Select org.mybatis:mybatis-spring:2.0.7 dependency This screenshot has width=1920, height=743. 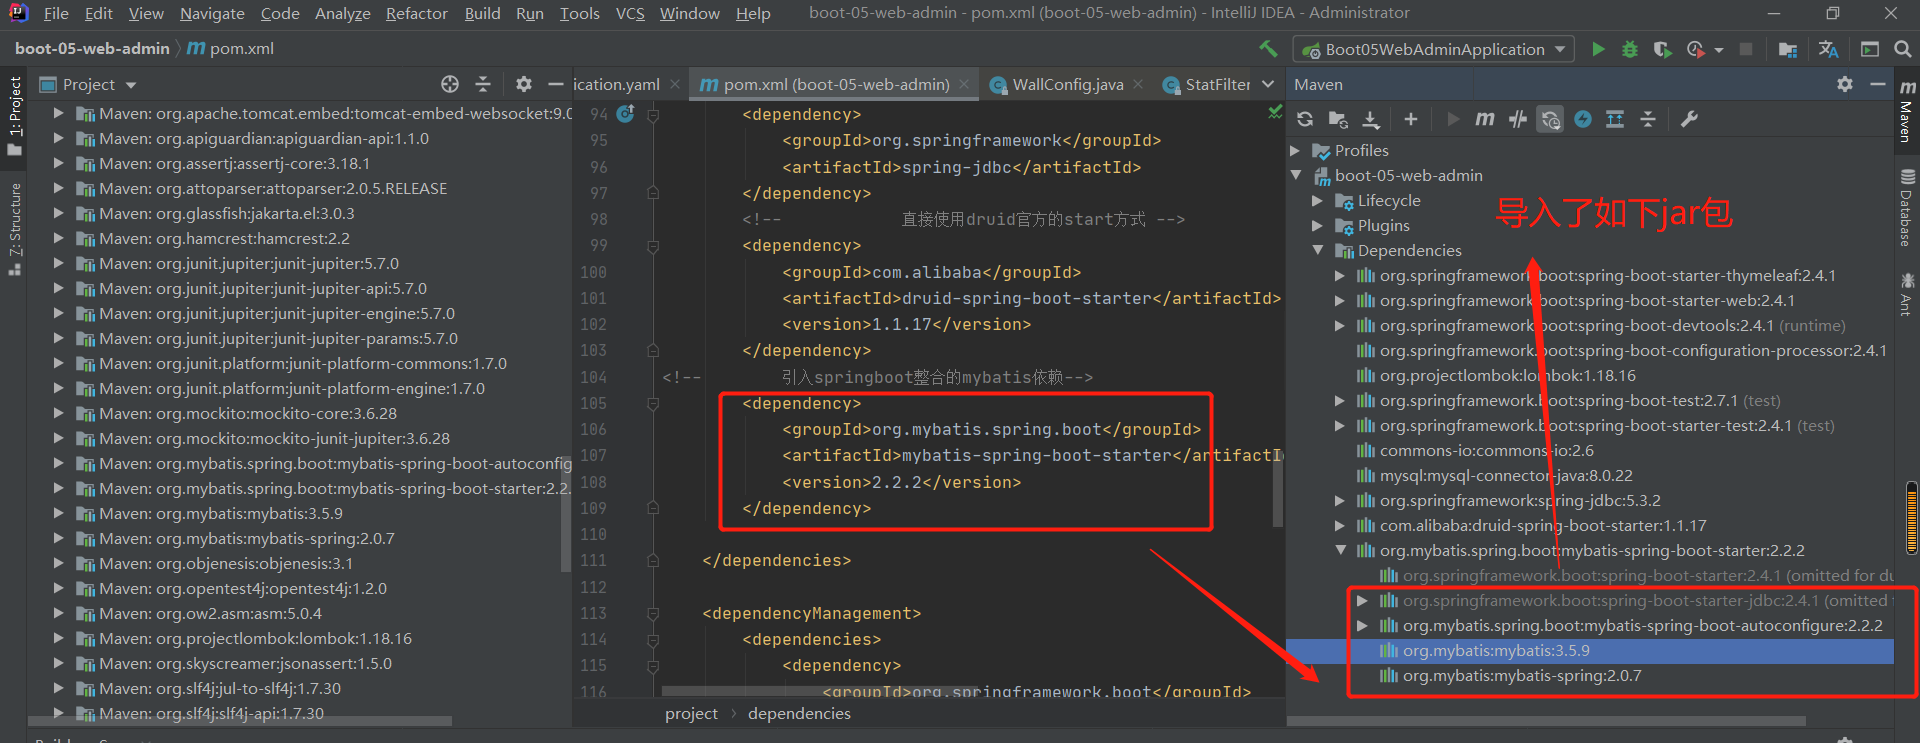tap(1521, 676)
